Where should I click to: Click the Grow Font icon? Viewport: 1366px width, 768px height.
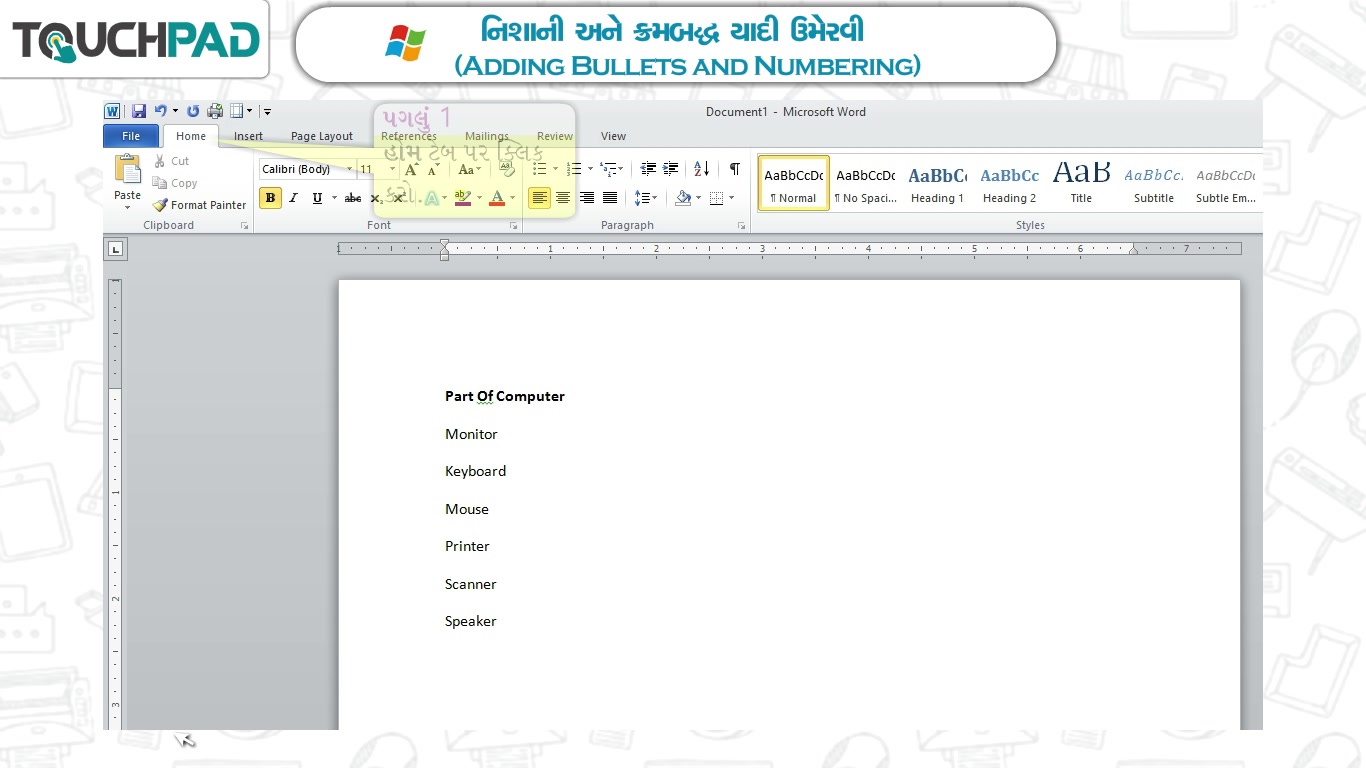click(x=410, y=170)
